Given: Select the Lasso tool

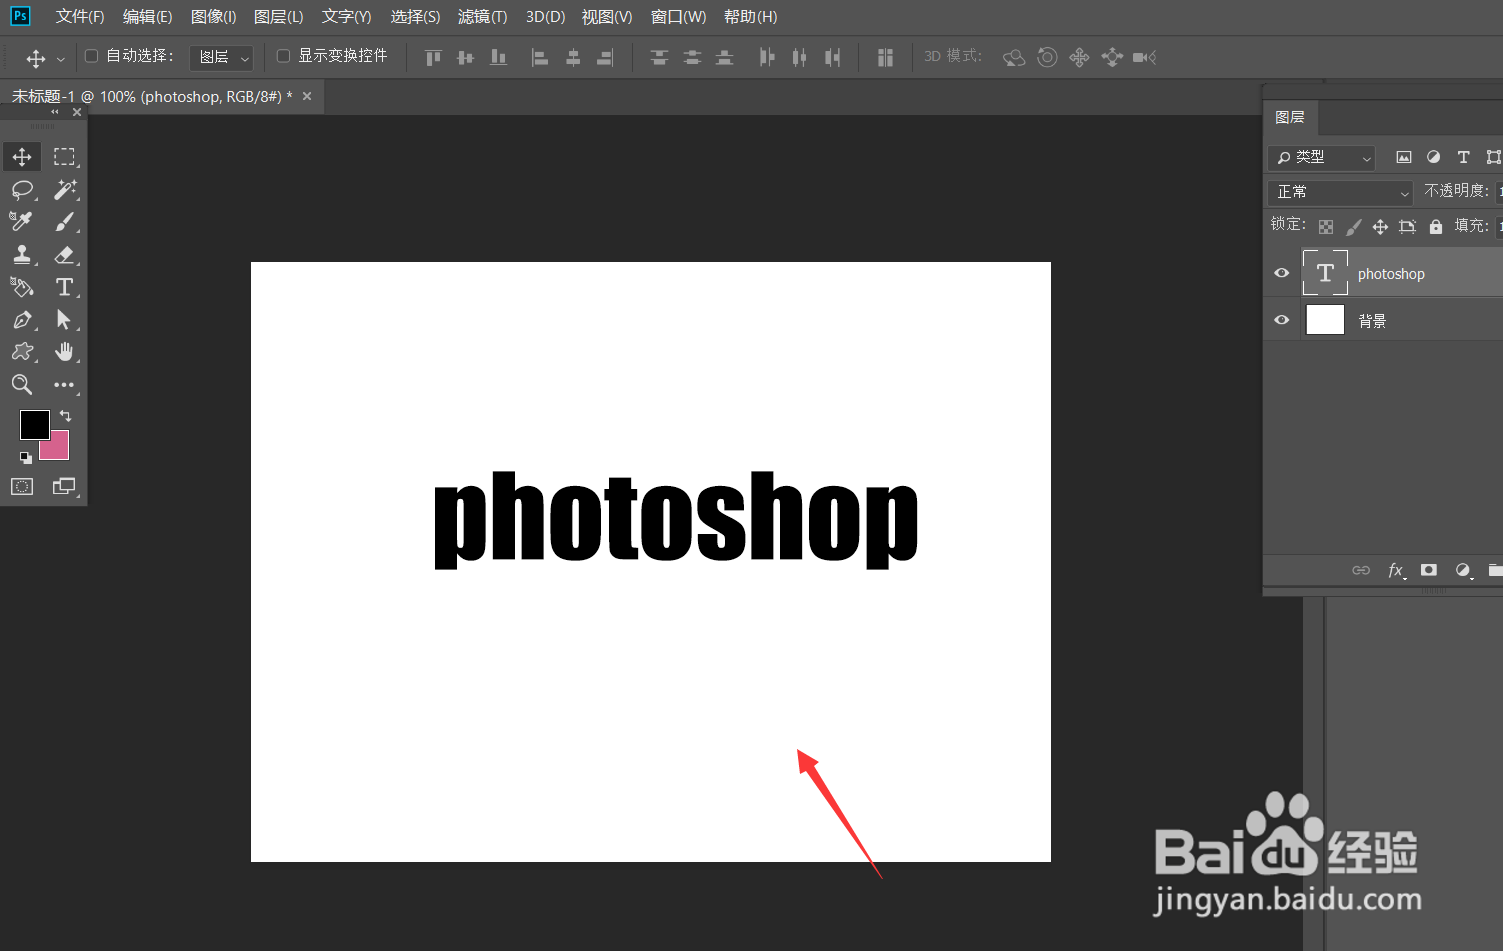Looking at the screenshot, I should (22, 189).
